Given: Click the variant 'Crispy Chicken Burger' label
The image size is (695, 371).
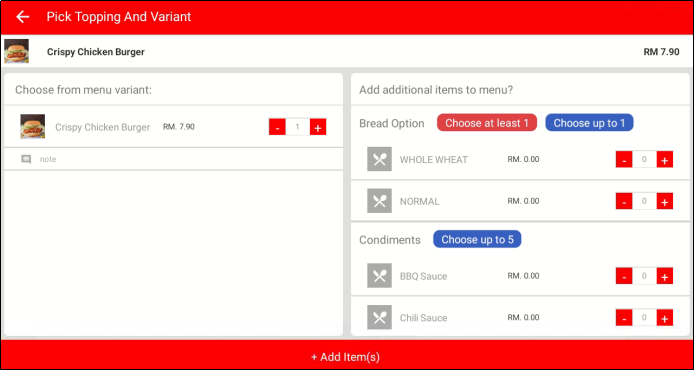Looking at the screenshot, I should tap(102, 127).
